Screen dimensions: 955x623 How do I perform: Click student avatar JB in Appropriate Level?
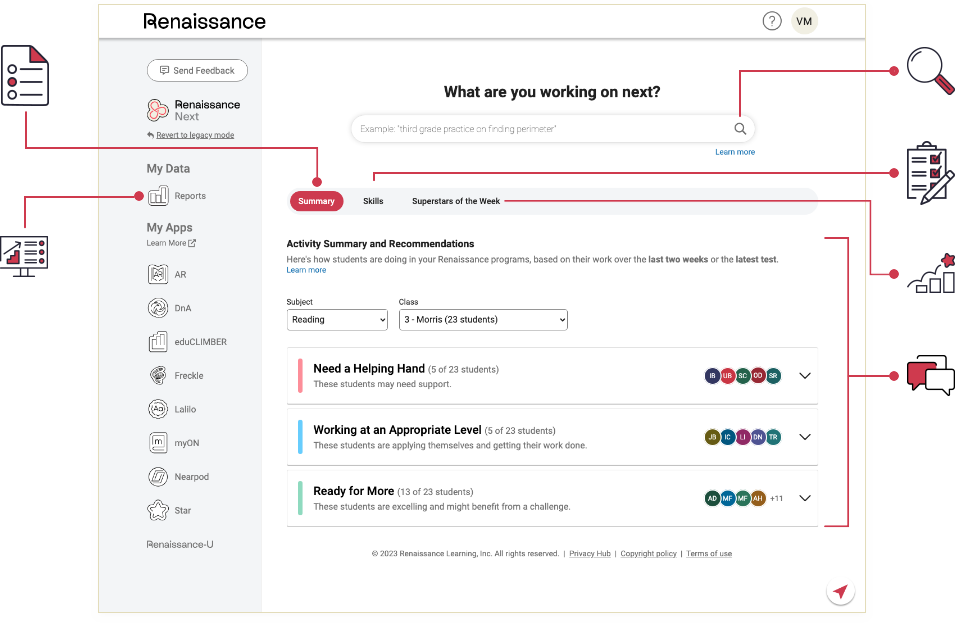click(x=712, y=437)
